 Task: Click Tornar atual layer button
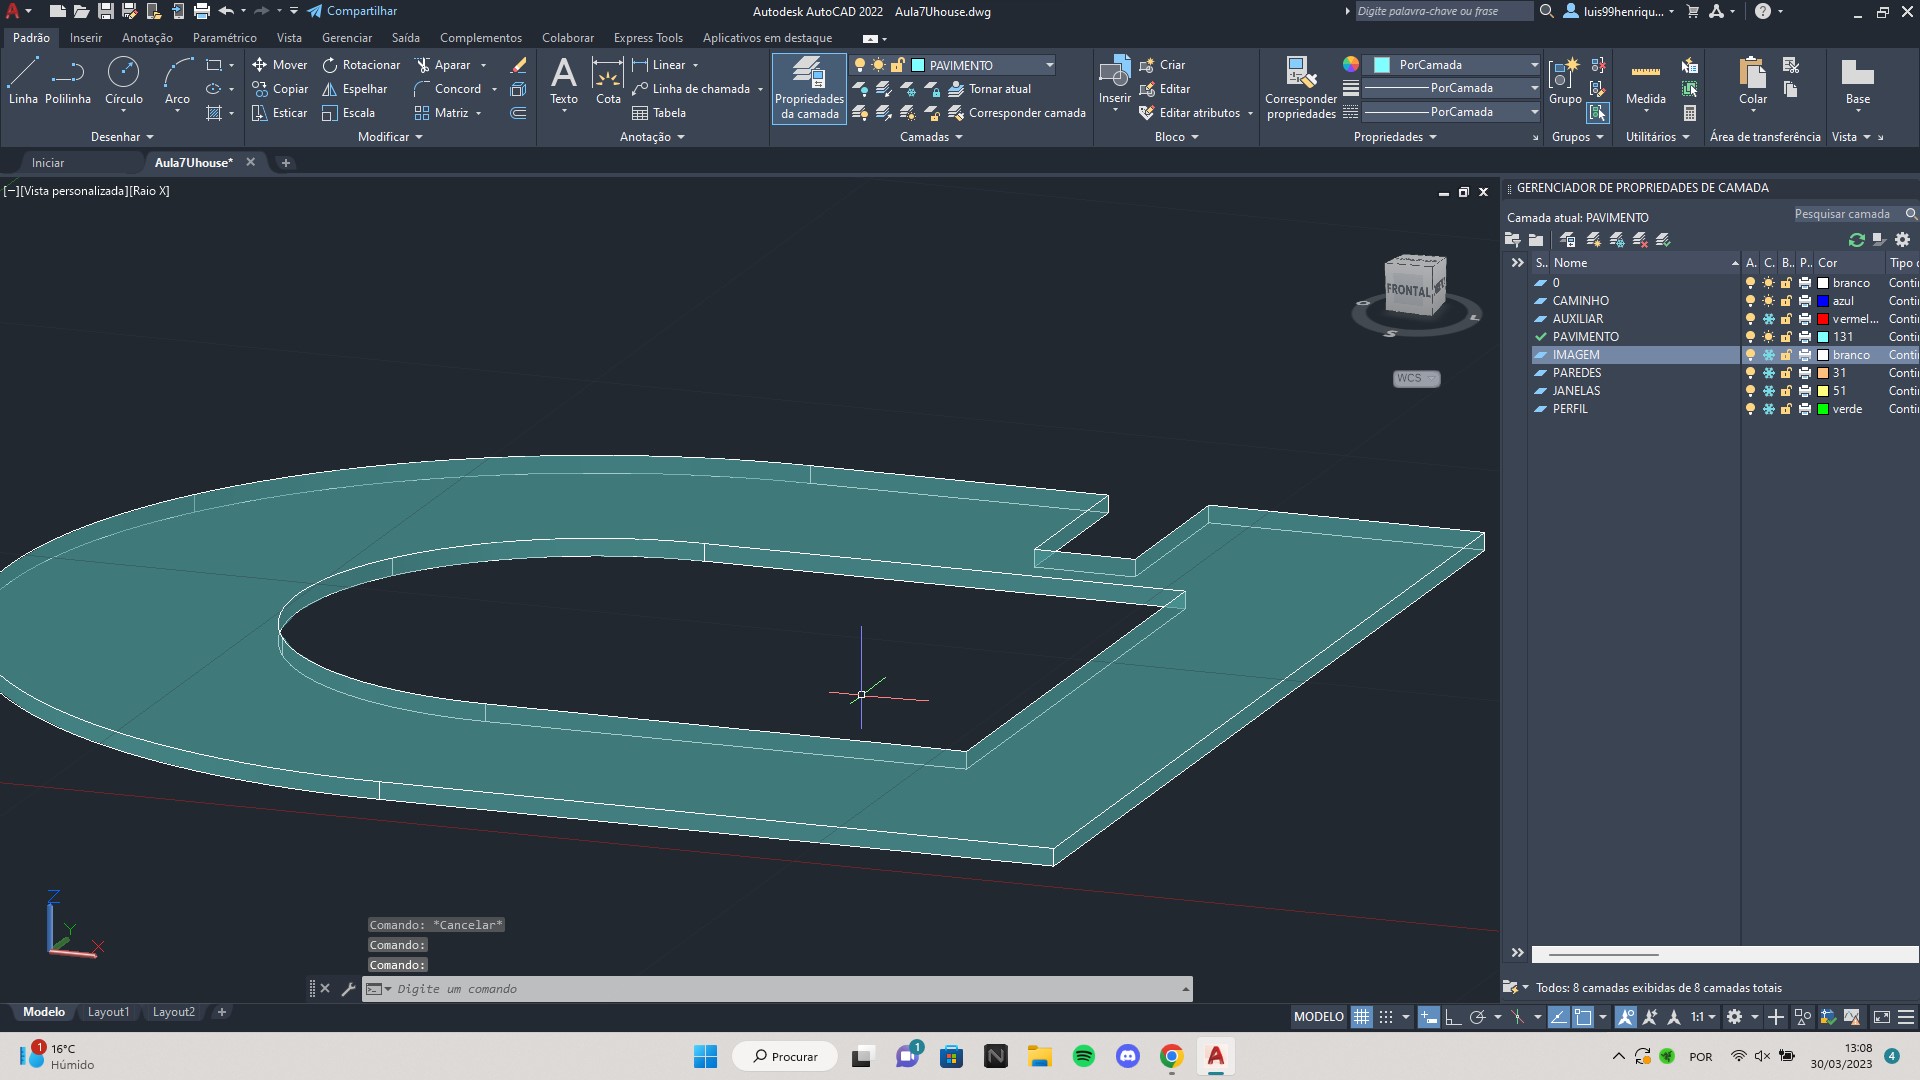tap(988, 89)
